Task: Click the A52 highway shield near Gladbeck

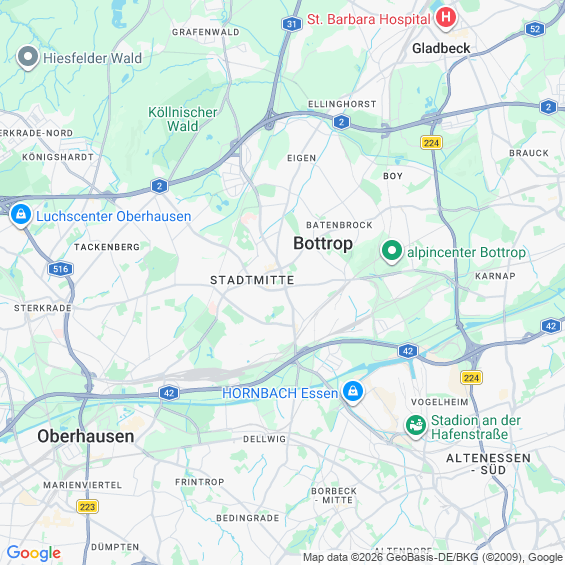Action: 535,28
